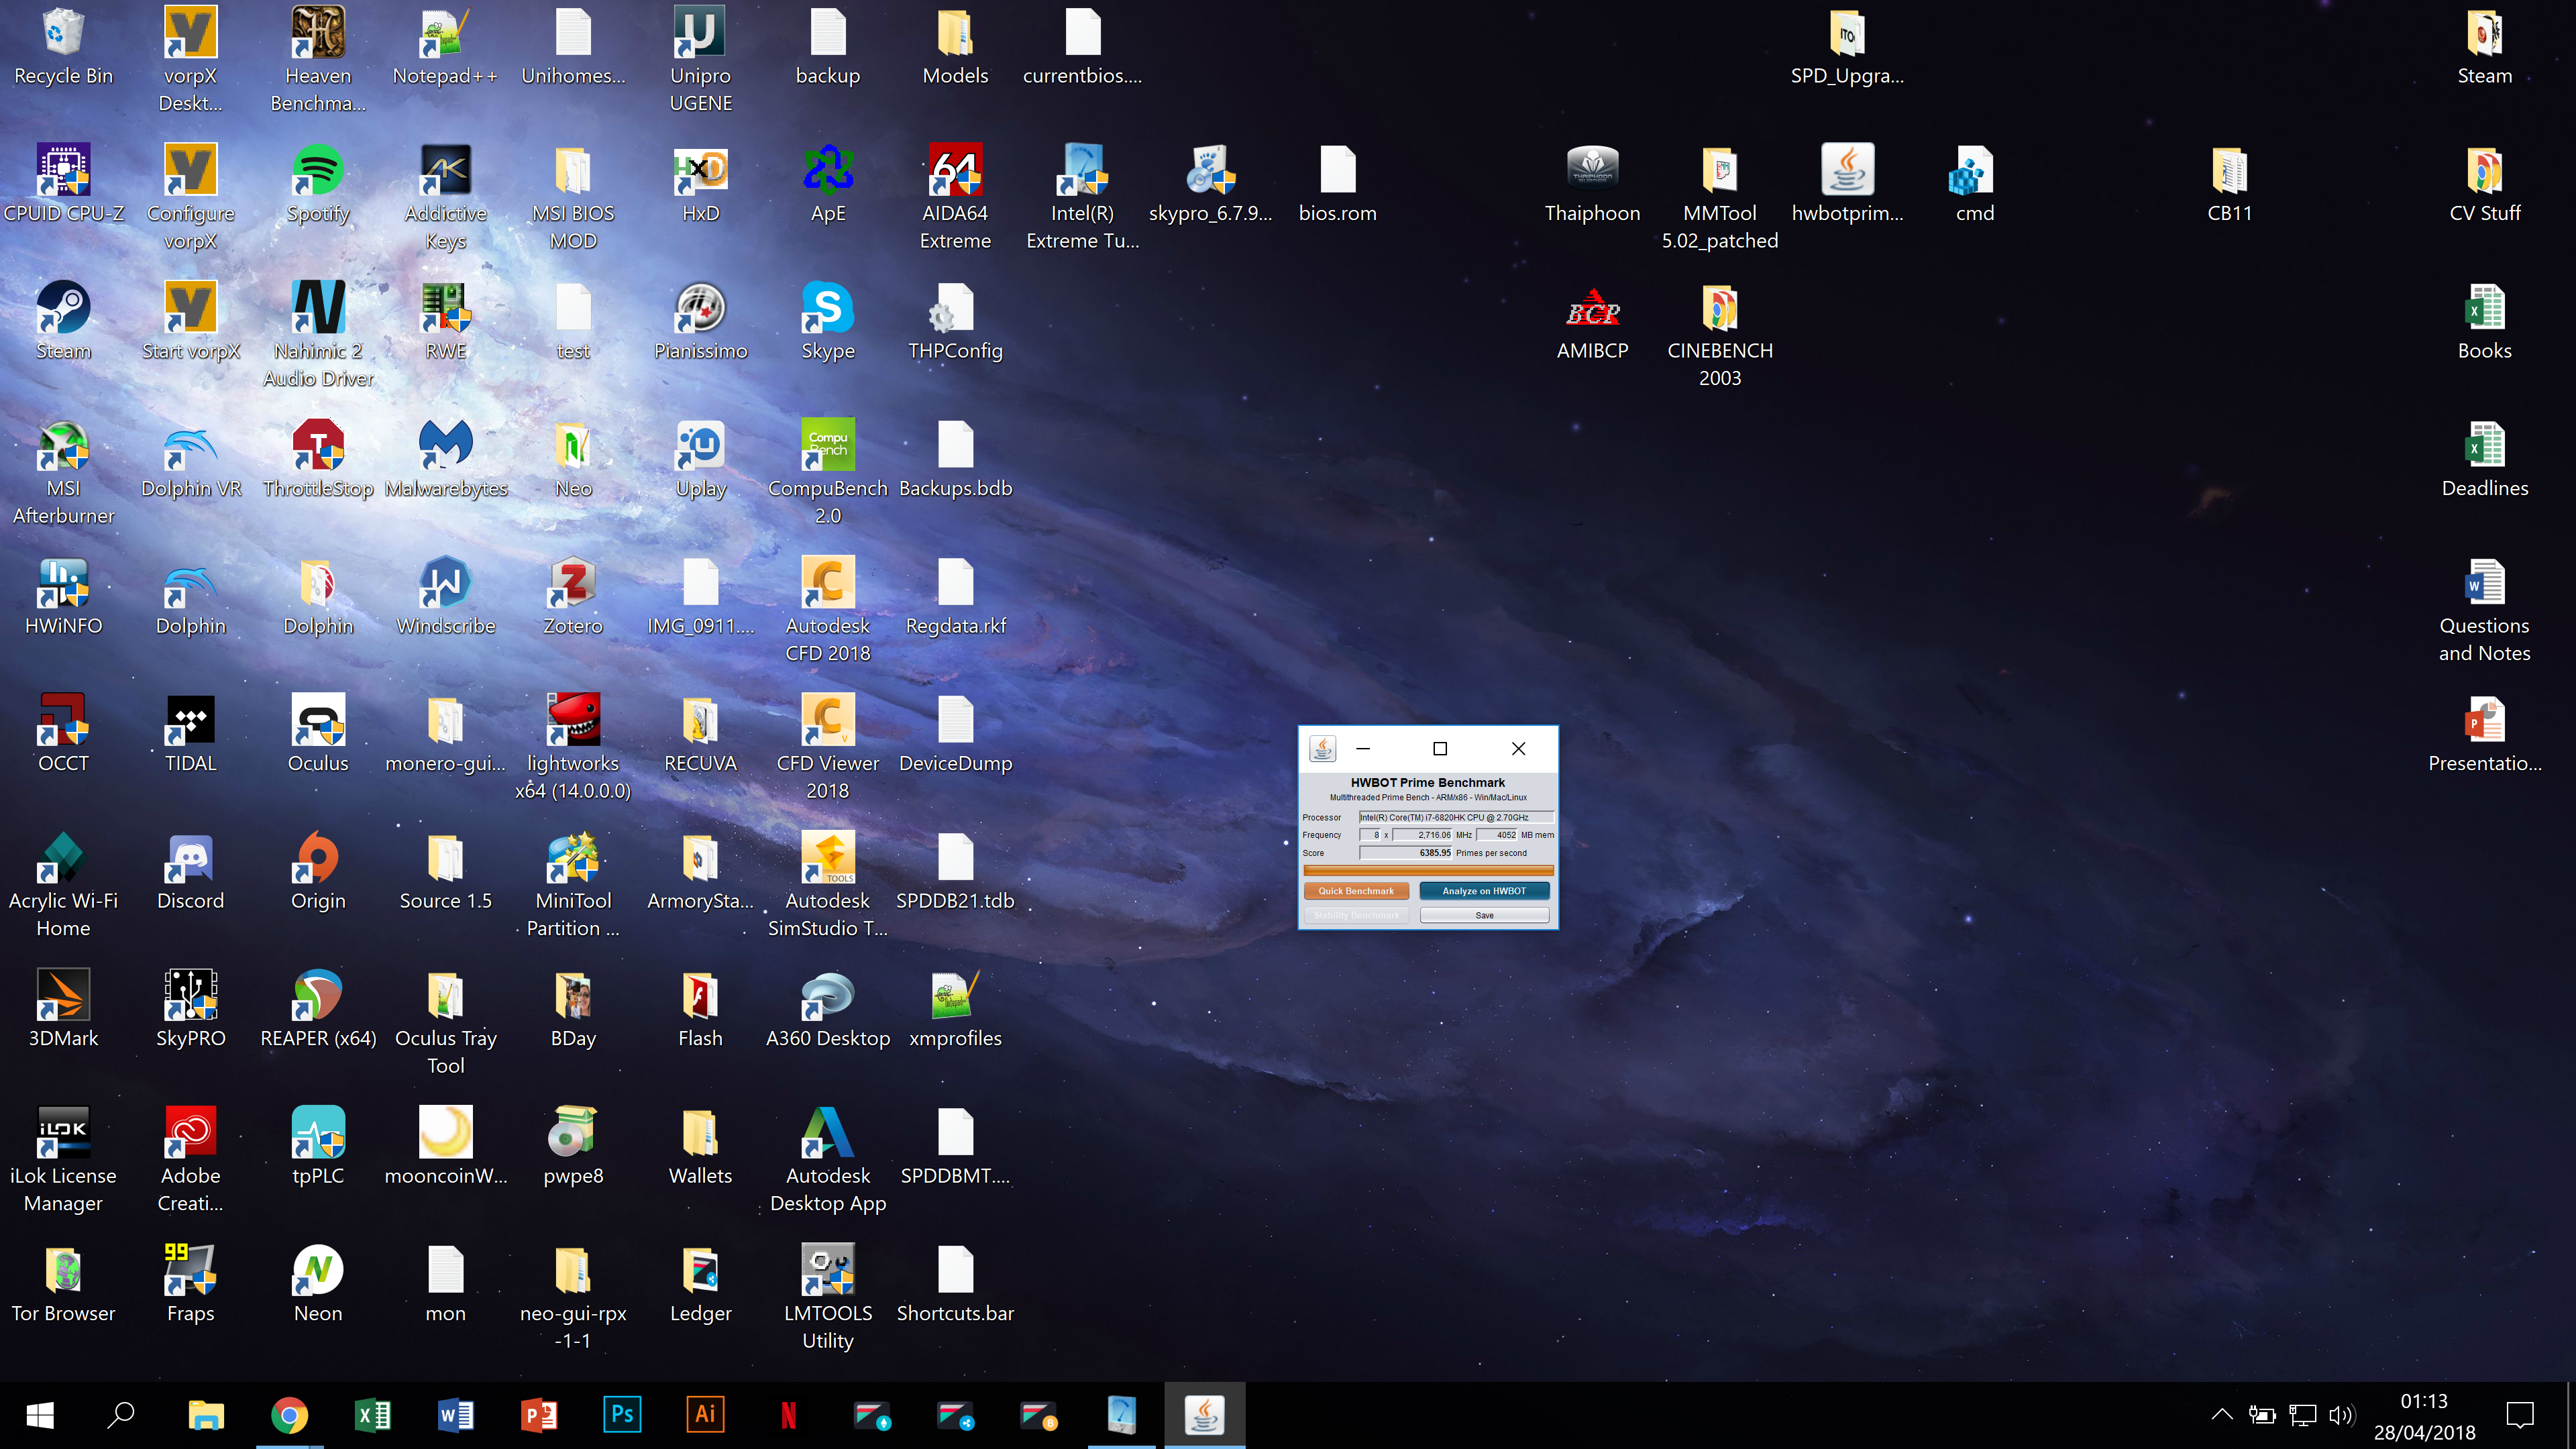Open File Explorer from taskbar
The image size is (2576, 1449).
pos(206,1415)
